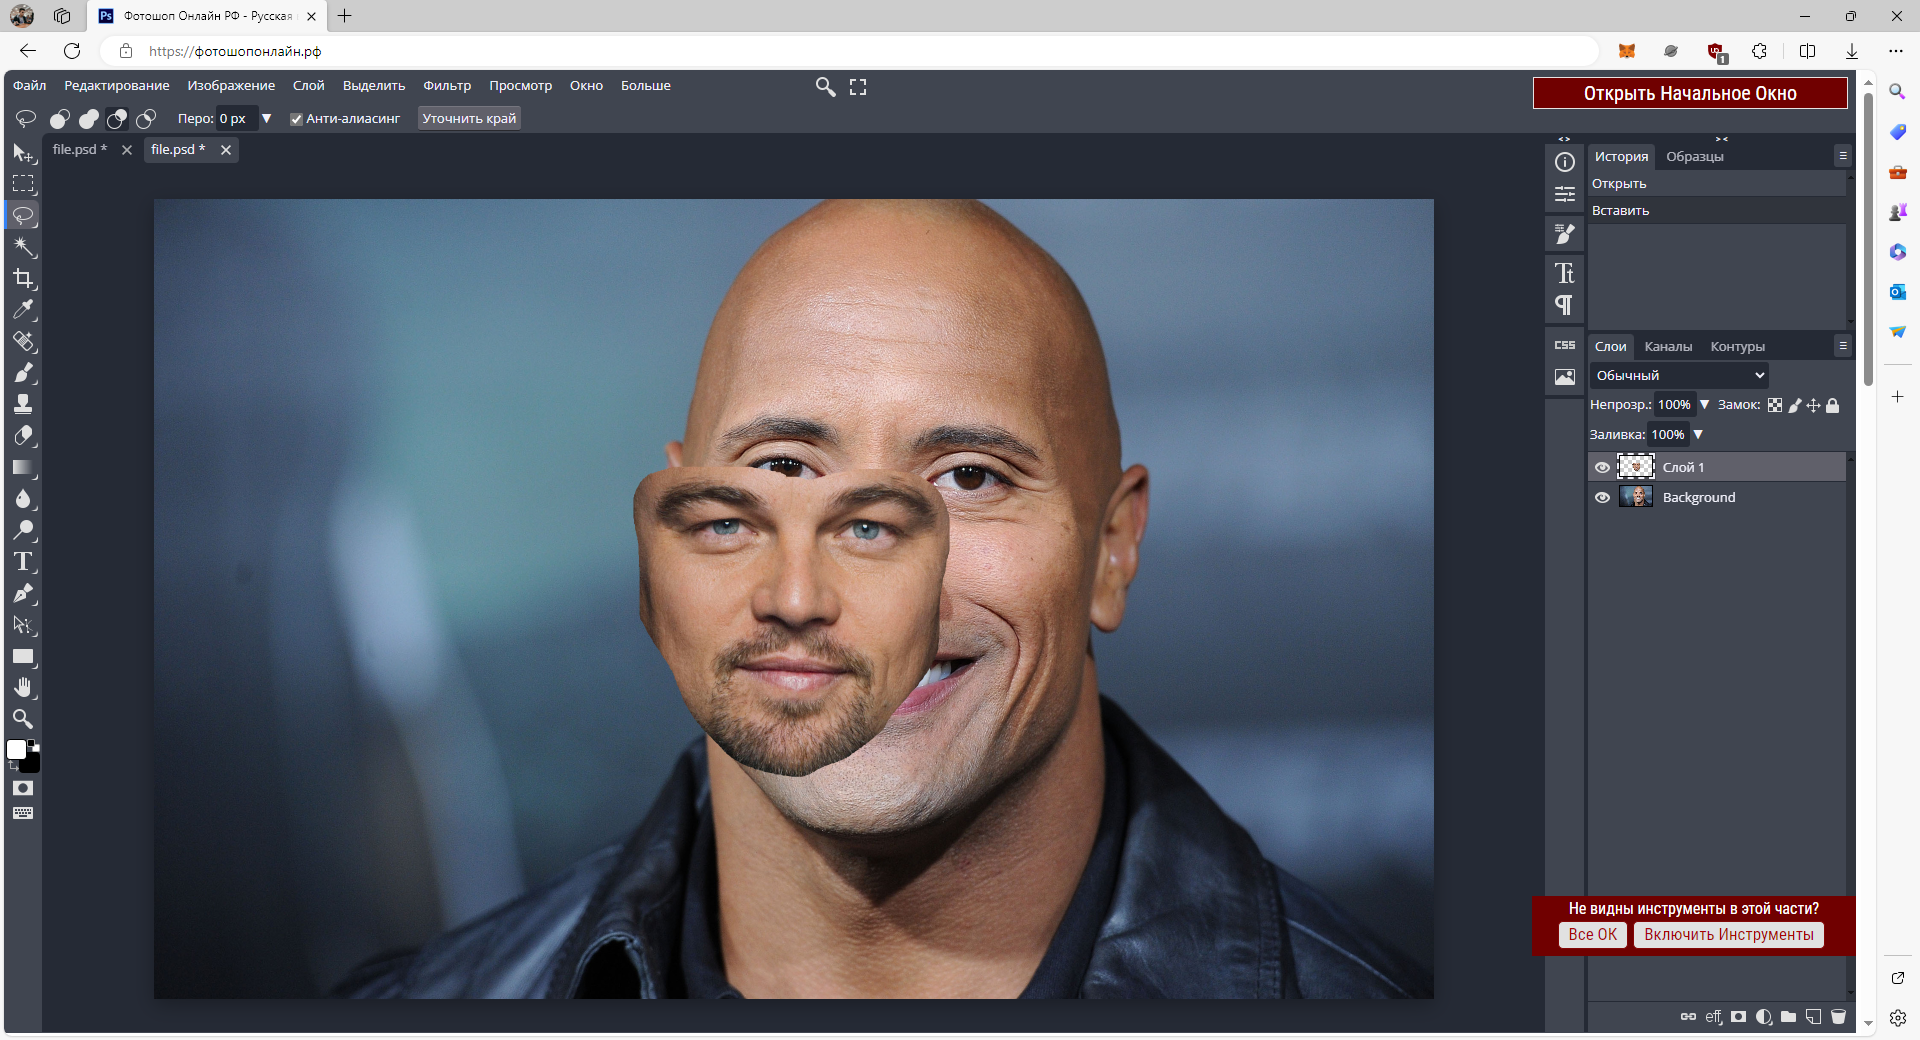Click the Clone Stamp tool
The width and height of the screenshot is (1920, 1040).
[x=24, y=404]
